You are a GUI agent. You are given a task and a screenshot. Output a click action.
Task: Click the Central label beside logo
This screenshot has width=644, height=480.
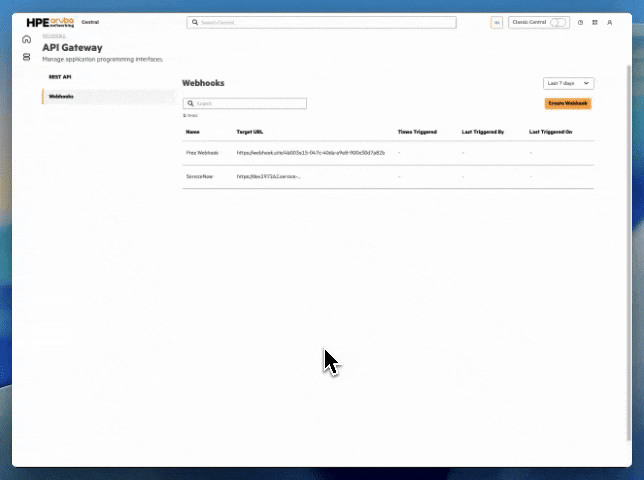(90, 22)
